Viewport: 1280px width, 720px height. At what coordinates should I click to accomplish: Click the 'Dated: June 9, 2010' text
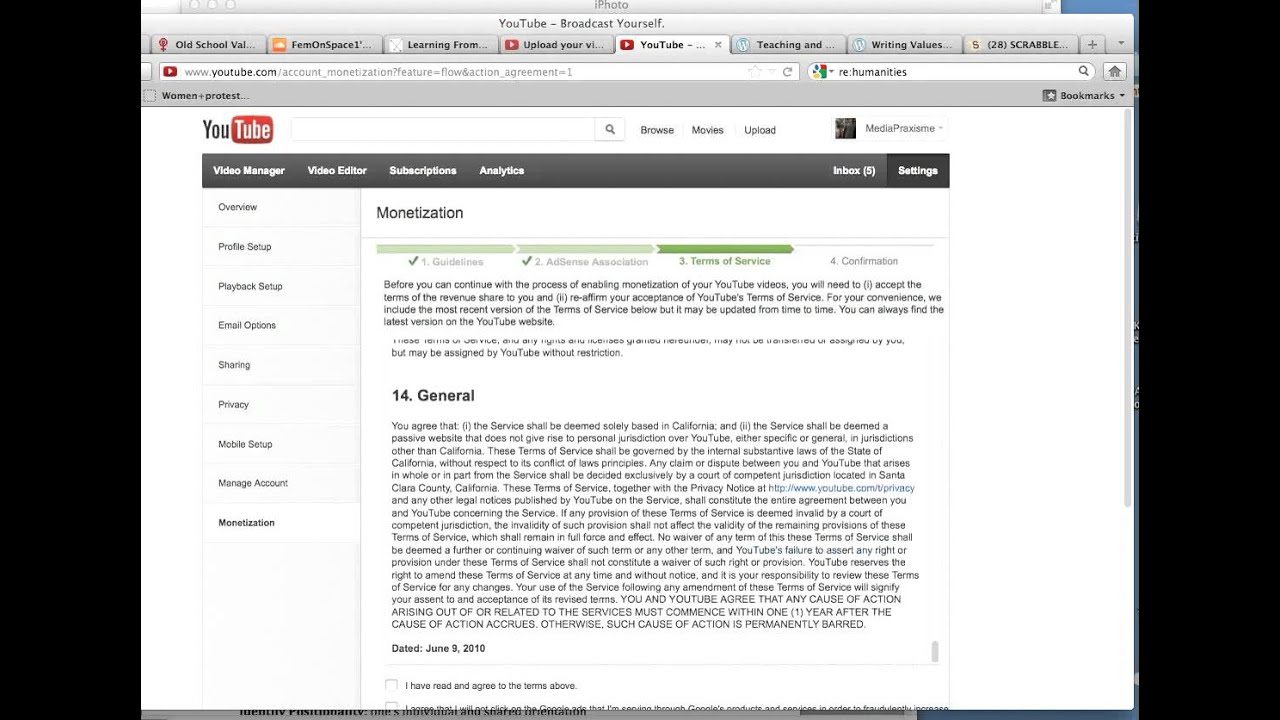[x=438, y=648]
